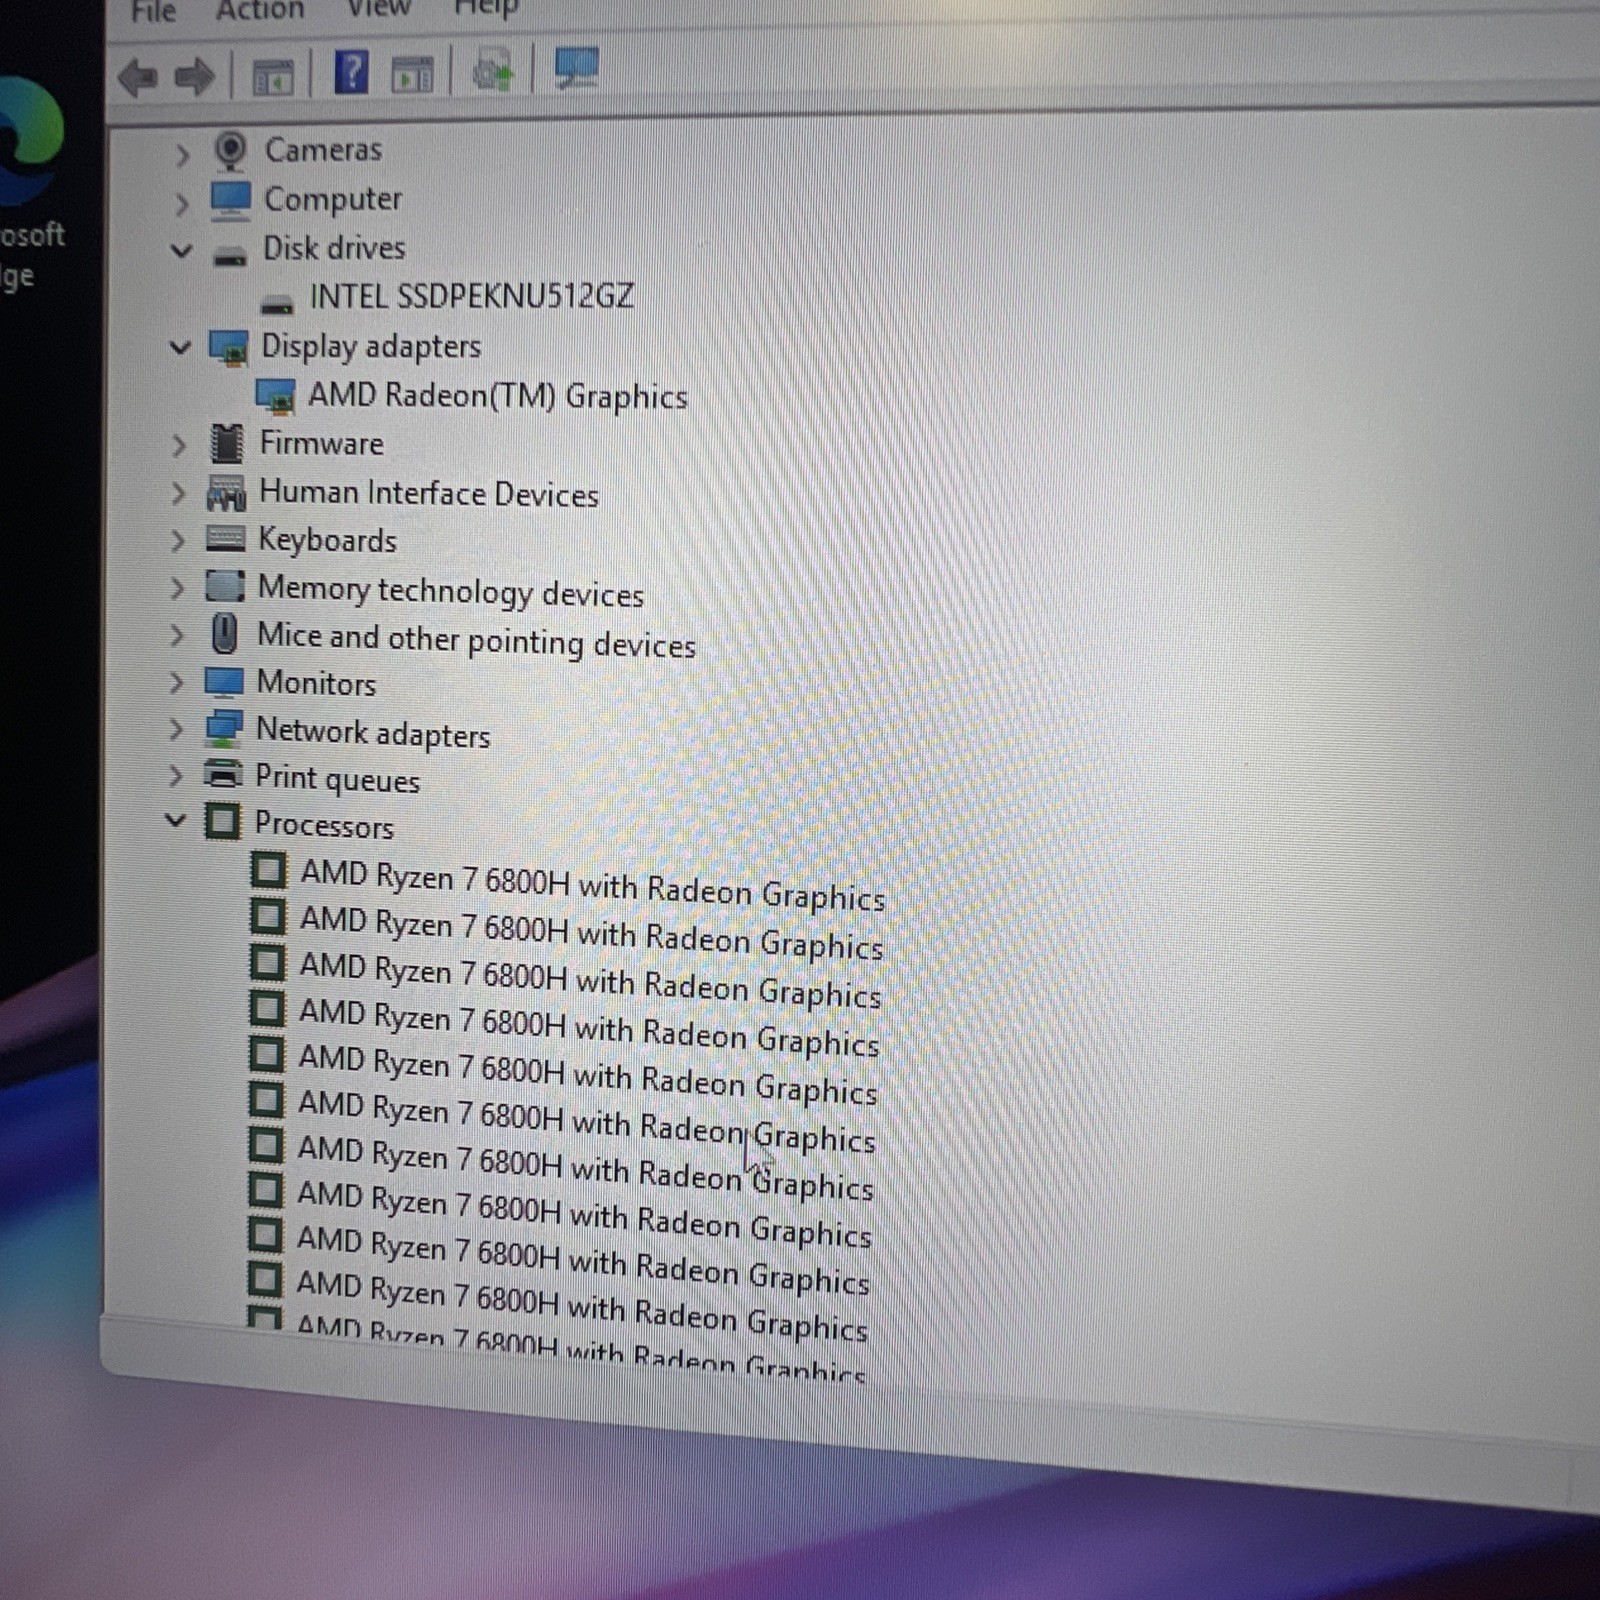Select the AMD Radeon(TM) Graphics text label
1600x1600 pixels.
pyautogui.click(x=498, y=396)
